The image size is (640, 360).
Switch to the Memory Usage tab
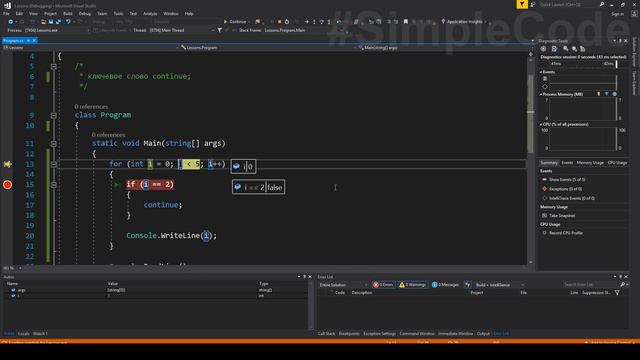(x=590, y=163)
